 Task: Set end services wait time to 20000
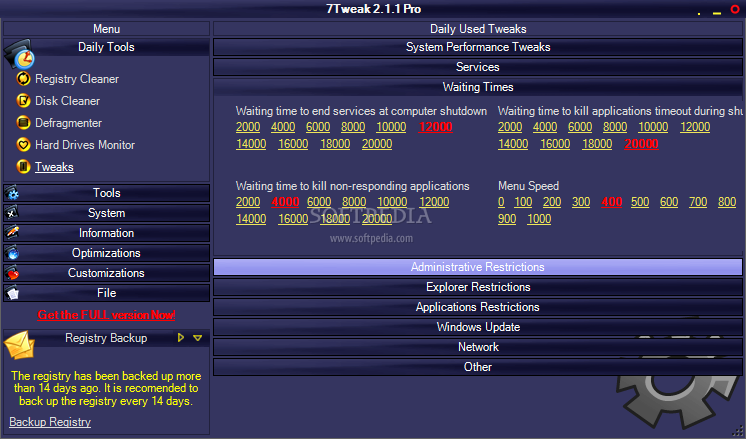coord(377,144)
